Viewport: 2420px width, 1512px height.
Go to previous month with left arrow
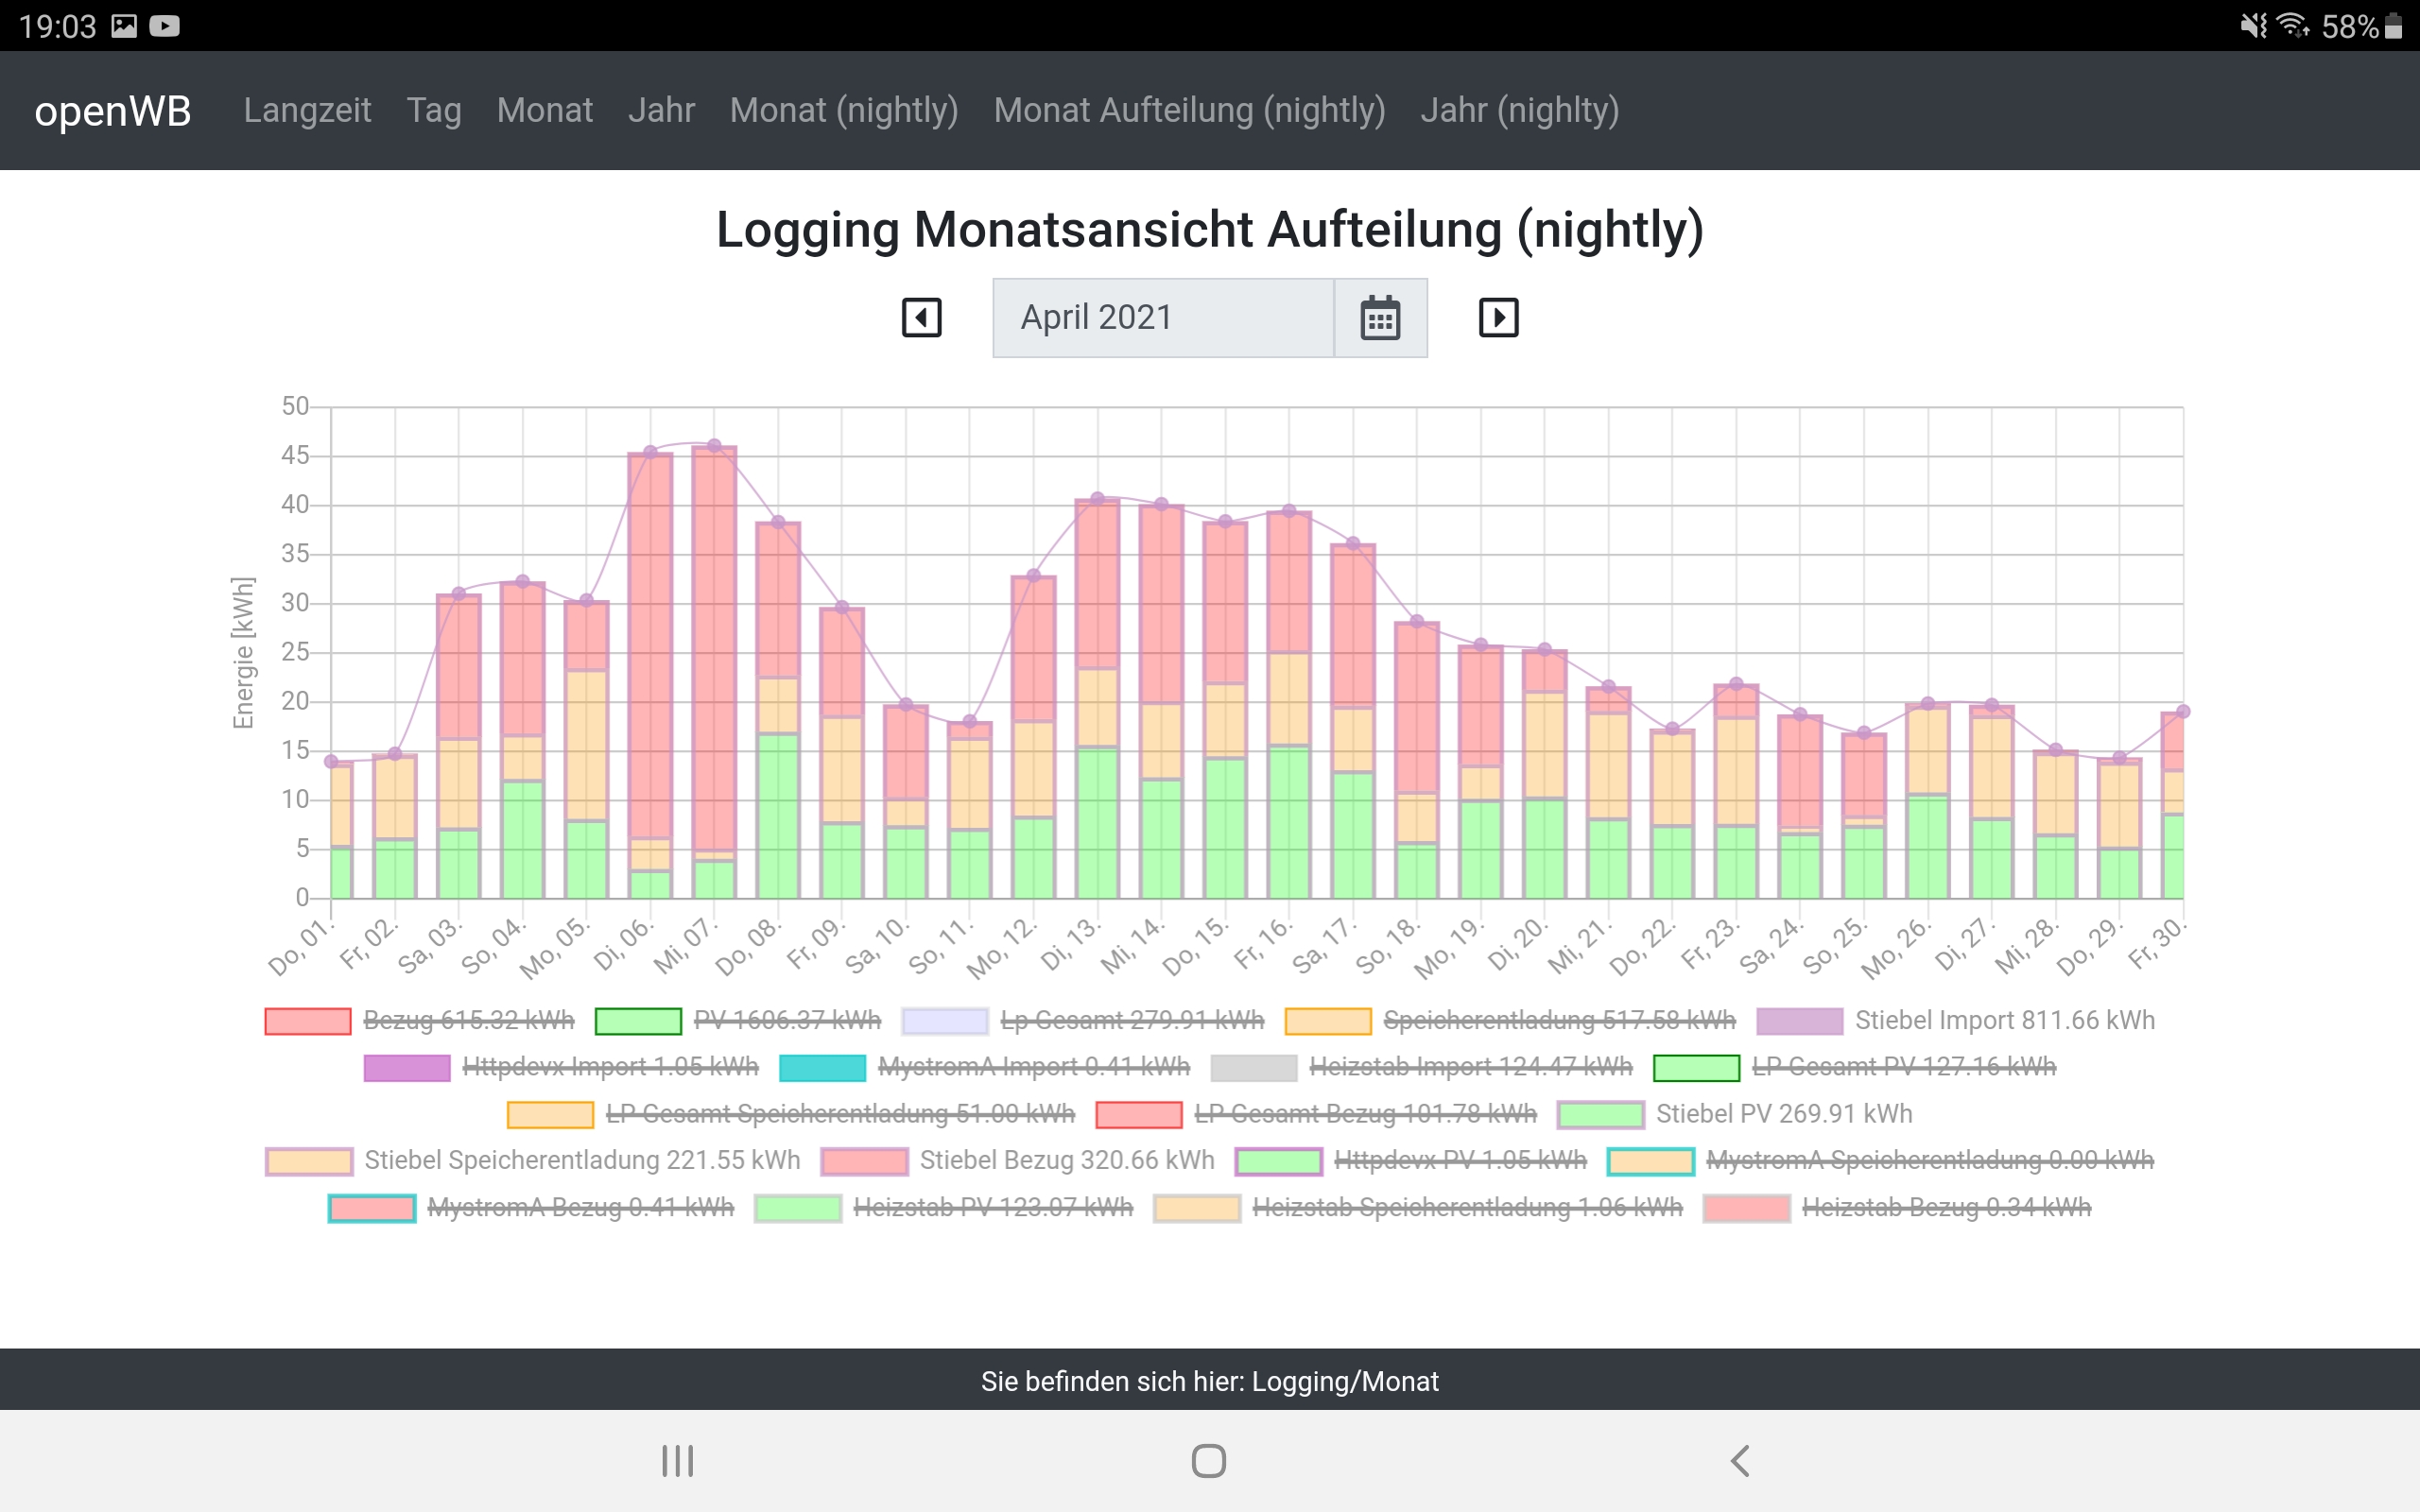point(921,318)
